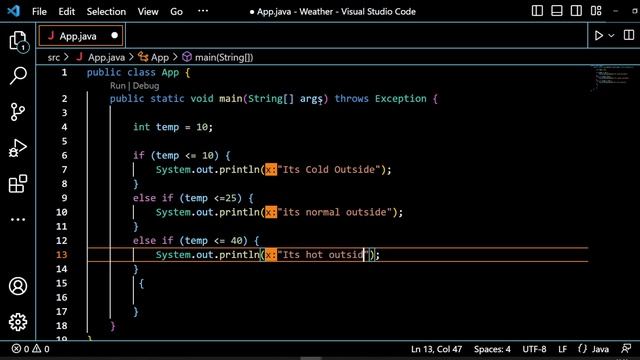Open the File menu
The image size is (640, 360).
39,11
